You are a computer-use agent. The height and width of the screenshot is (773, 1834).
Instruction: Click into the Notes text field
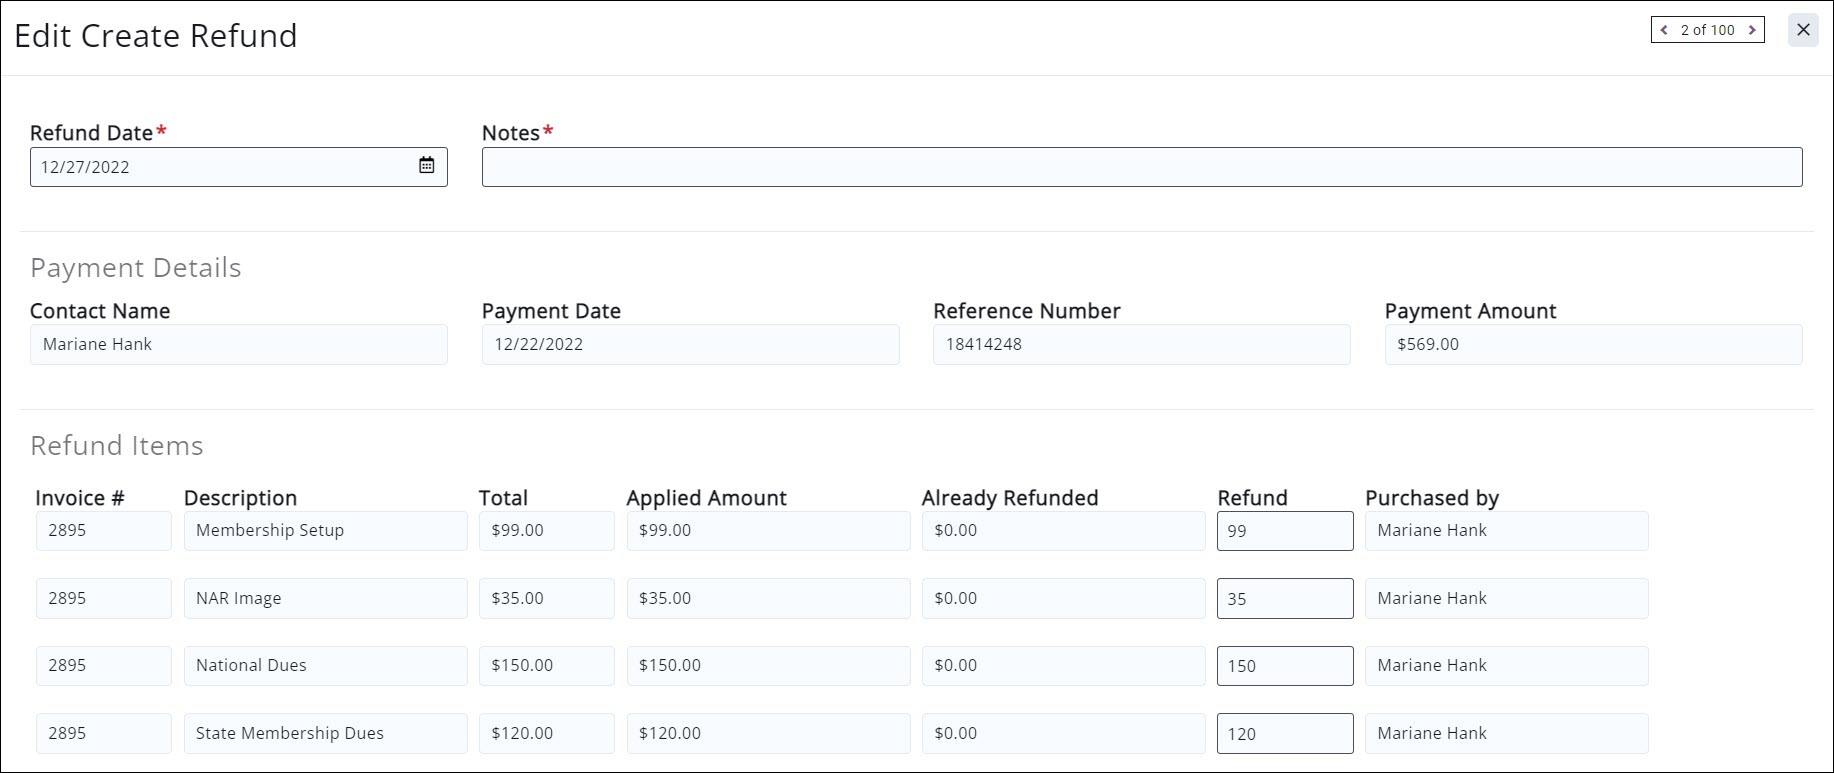click(1141, 167)
